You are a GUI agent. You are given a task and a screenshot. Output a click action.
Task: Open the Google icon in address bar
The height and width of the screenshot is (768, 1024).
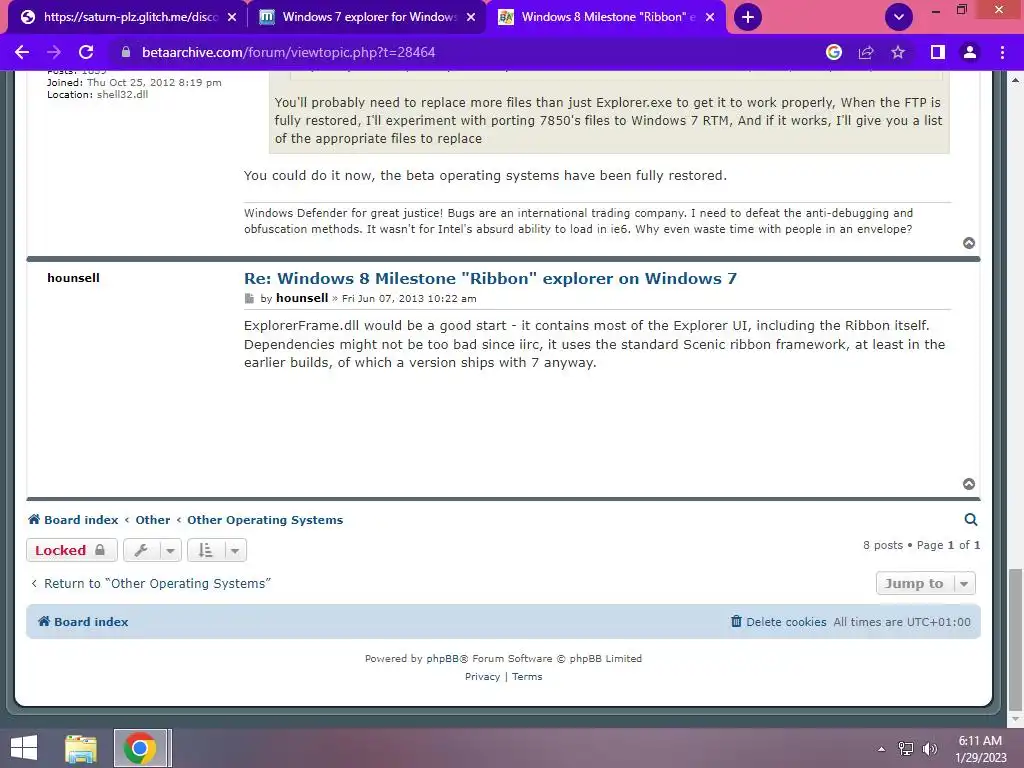pyautogui.click(x=833, y=52)
